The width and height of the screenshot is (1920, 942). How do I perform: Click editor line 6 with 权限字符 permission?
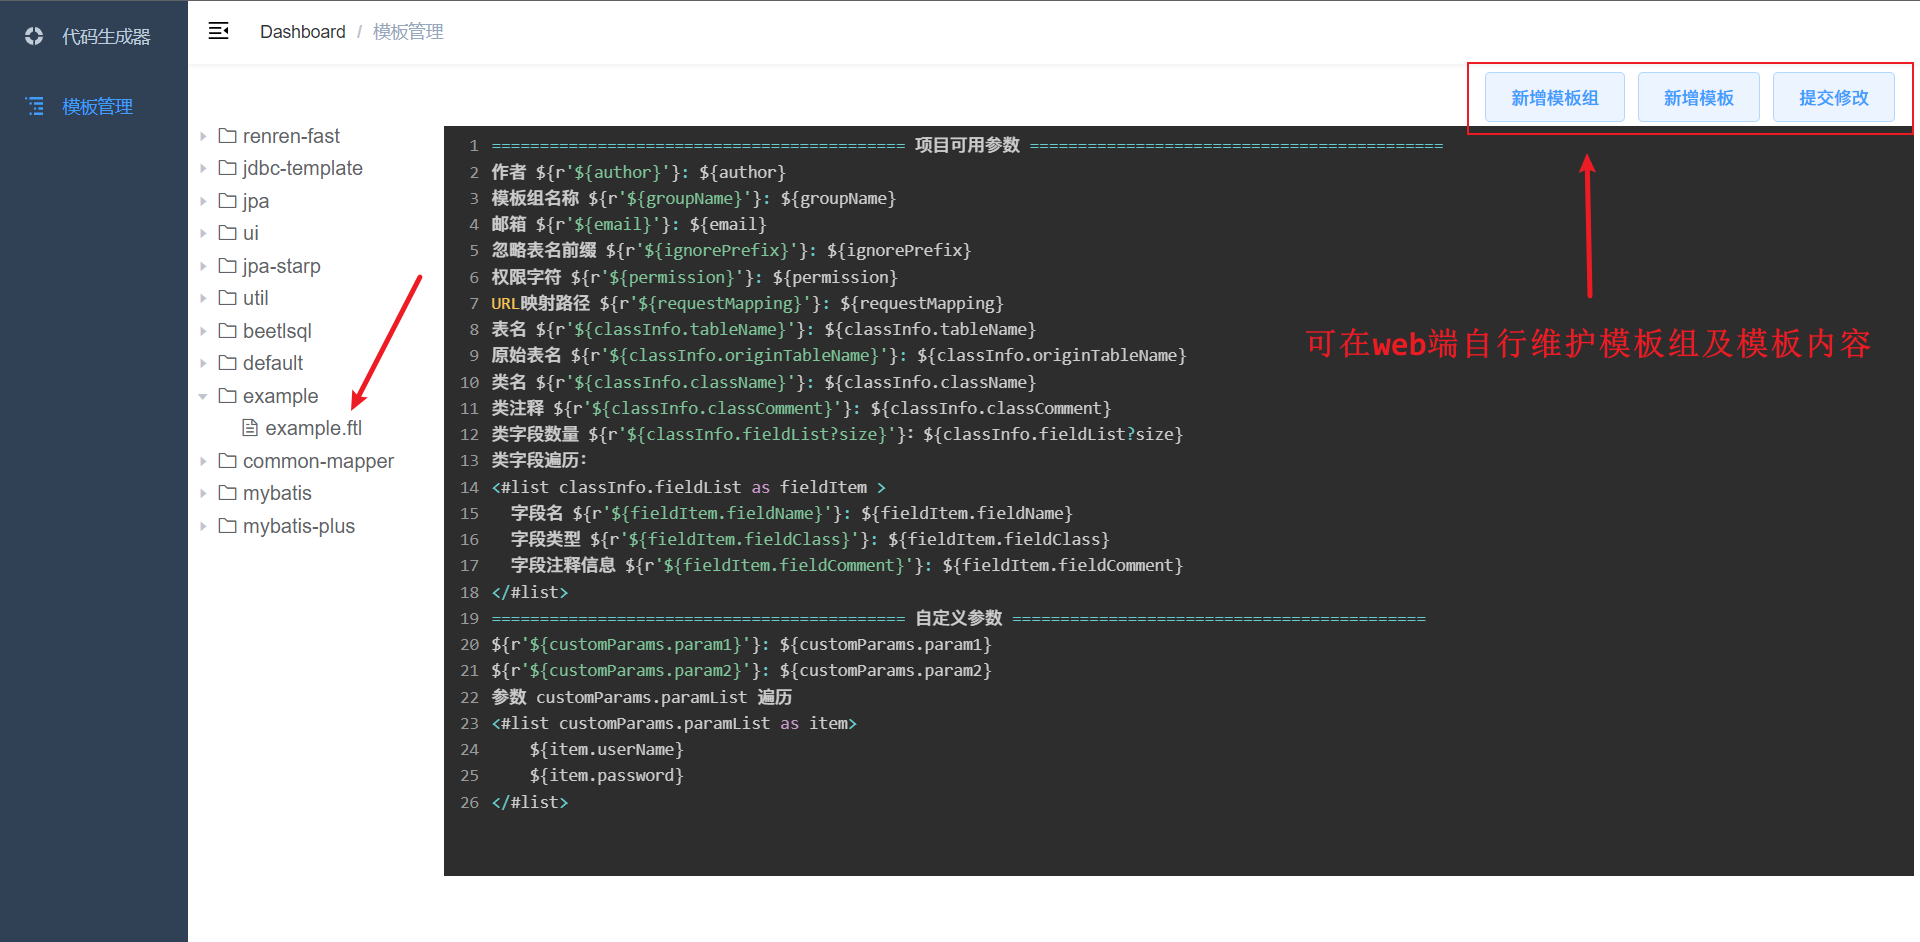coord(694,277)
